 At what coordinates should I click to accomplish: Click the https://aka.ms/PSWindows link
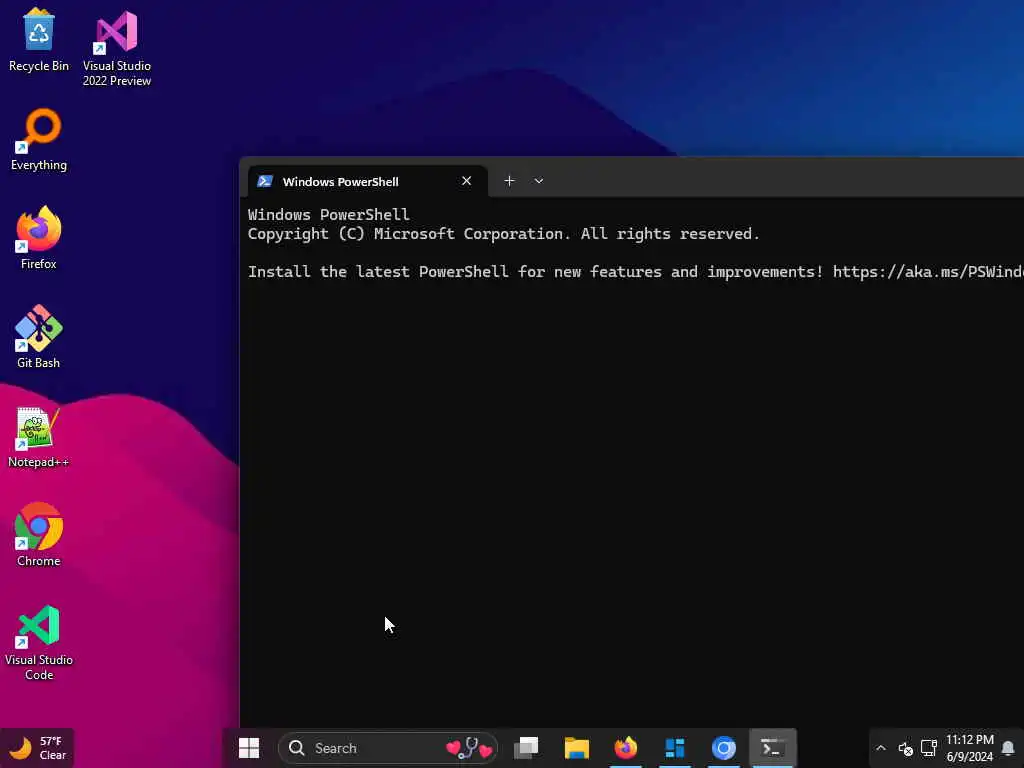click(928, 272)
